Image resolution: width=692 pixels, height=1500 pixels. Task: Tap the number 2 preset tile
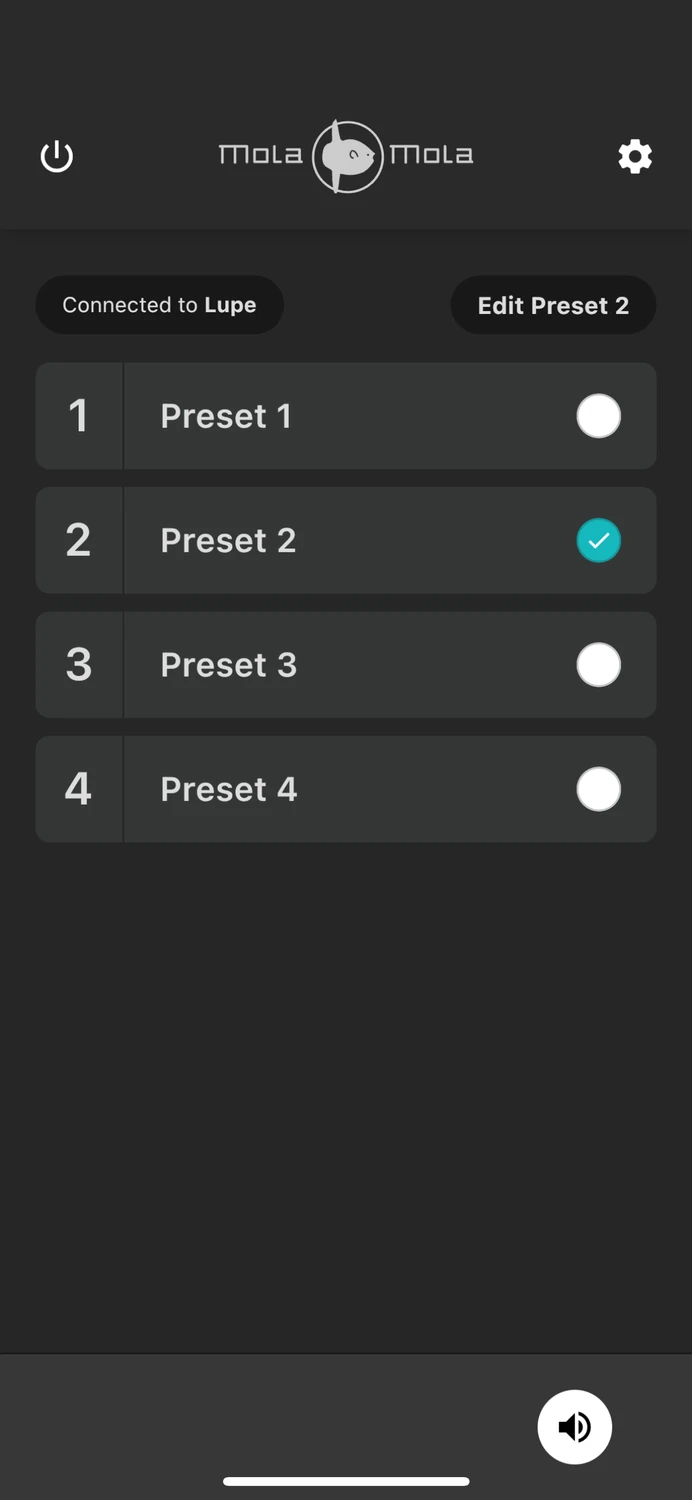point(79,540)
